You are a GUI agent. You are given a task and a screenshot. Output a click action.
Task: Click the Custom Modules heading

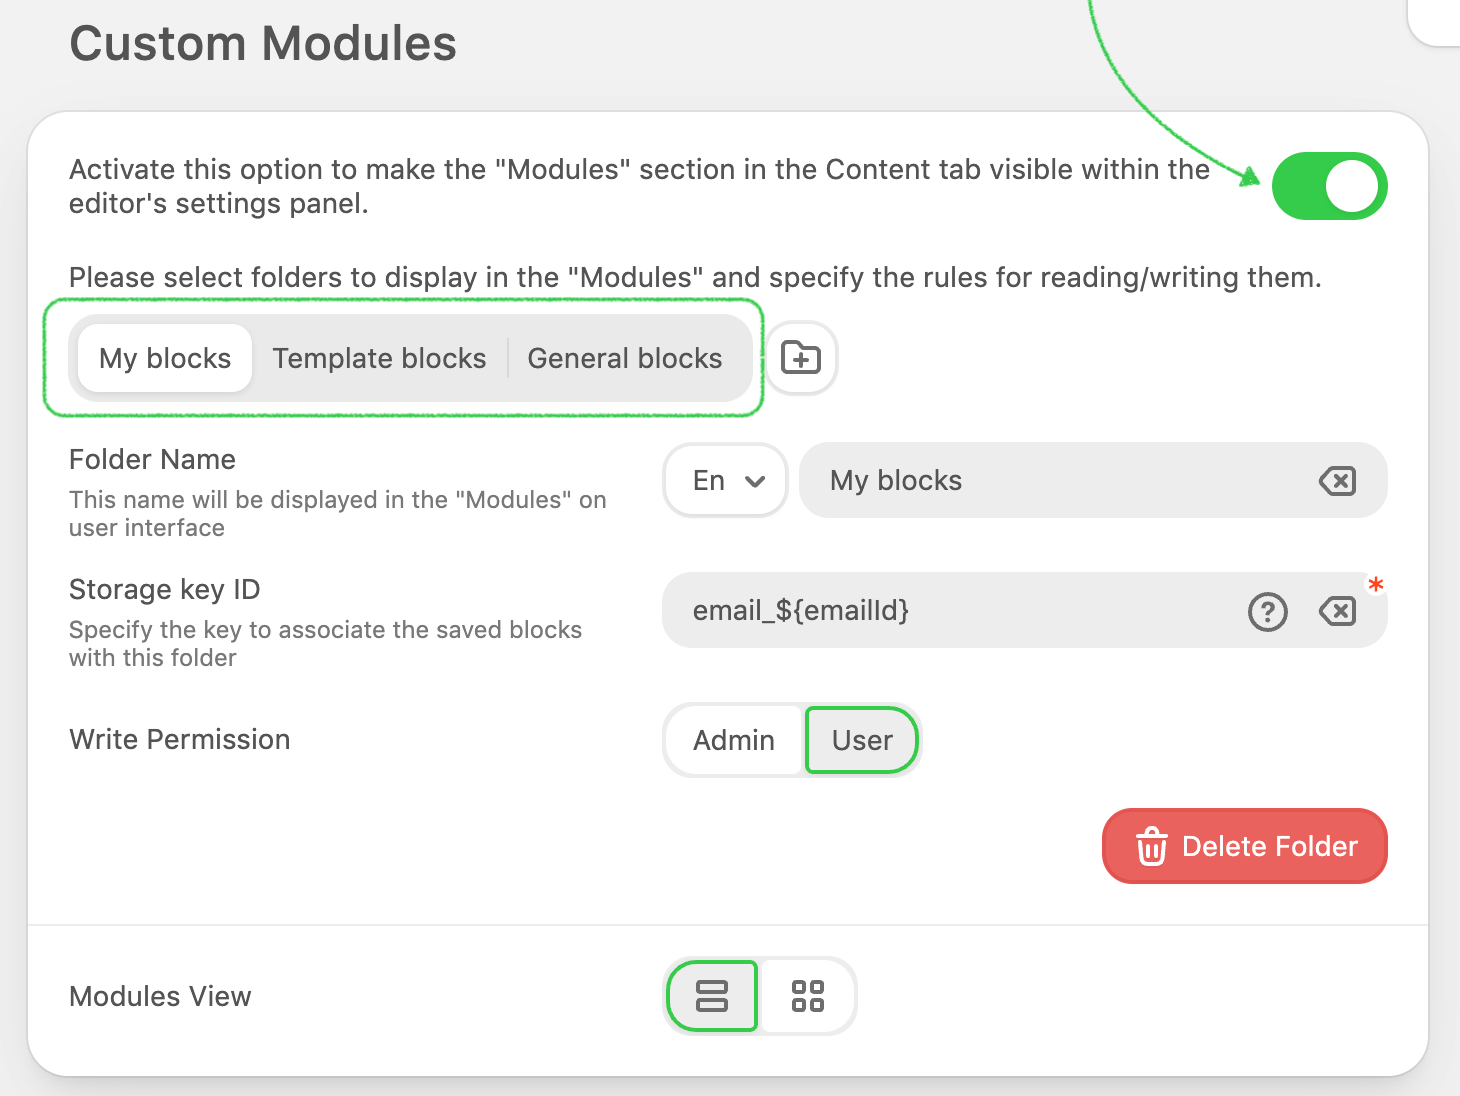point(263,44)
